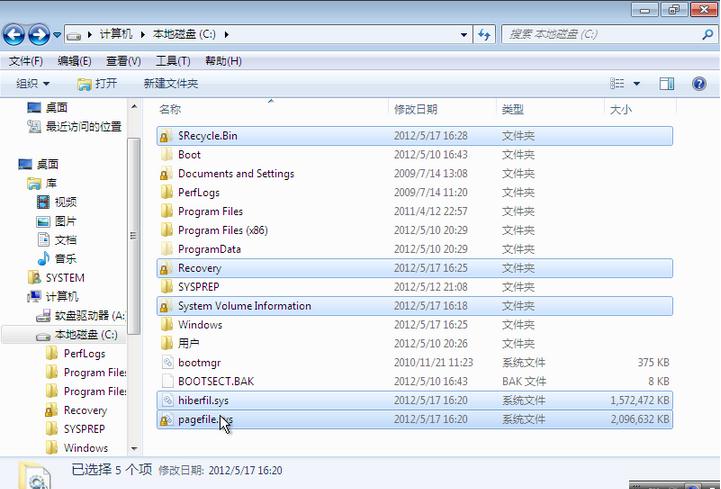721x489 pixels.
Task: Open 音乐 library in navigation tree
Action: (x=57, y=259)
